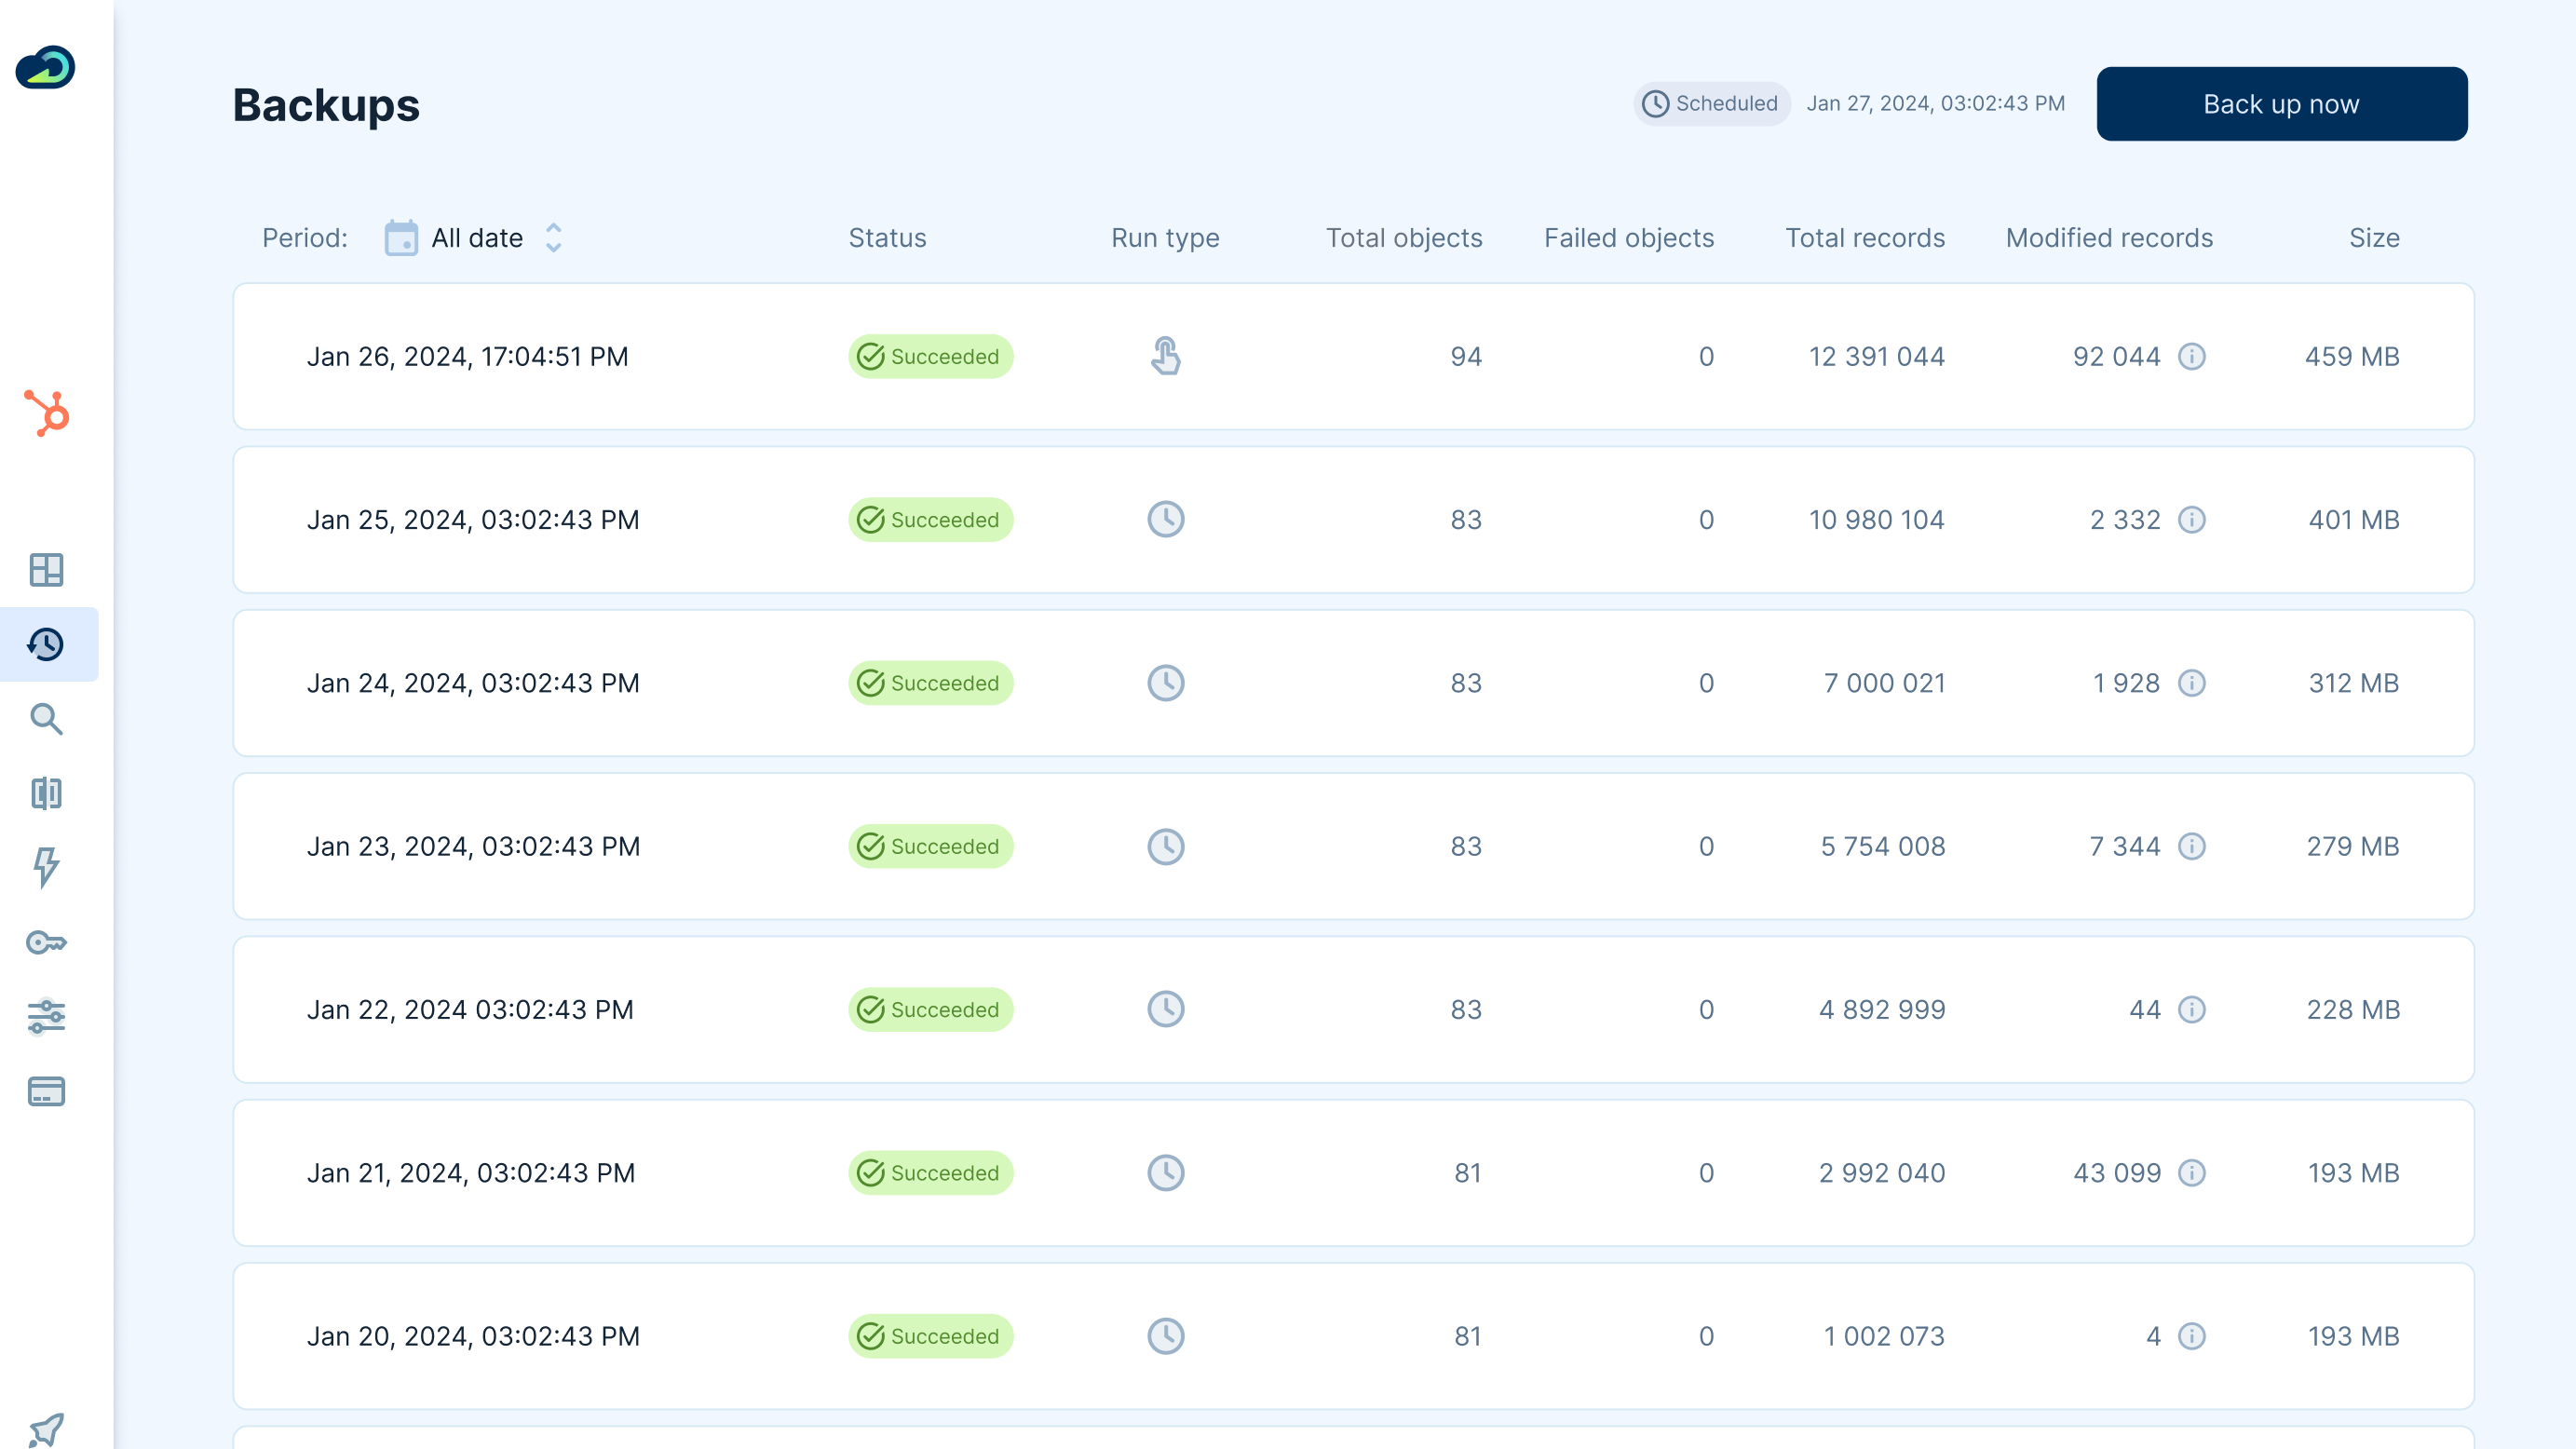Click the lightning bolt icon in sidebar

tap(48, 868)
